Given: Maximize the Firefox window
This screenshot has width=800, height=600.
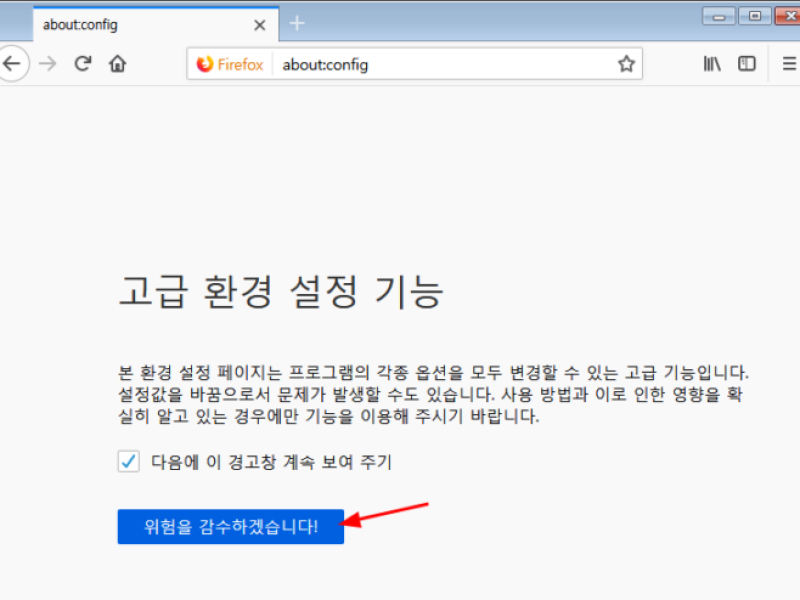Looking at the screenshot, I should coord(755,17).
